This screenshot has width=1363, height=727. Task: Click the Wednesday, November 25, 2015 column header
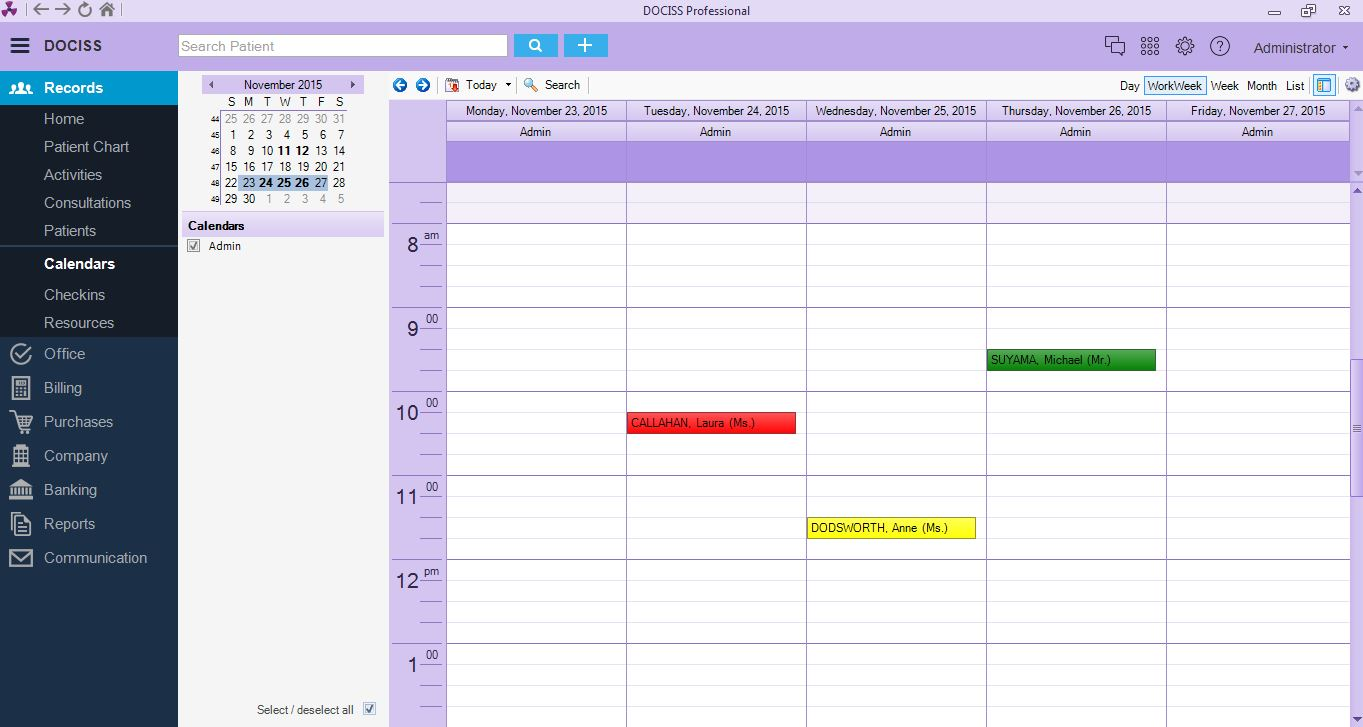[896, 111]
